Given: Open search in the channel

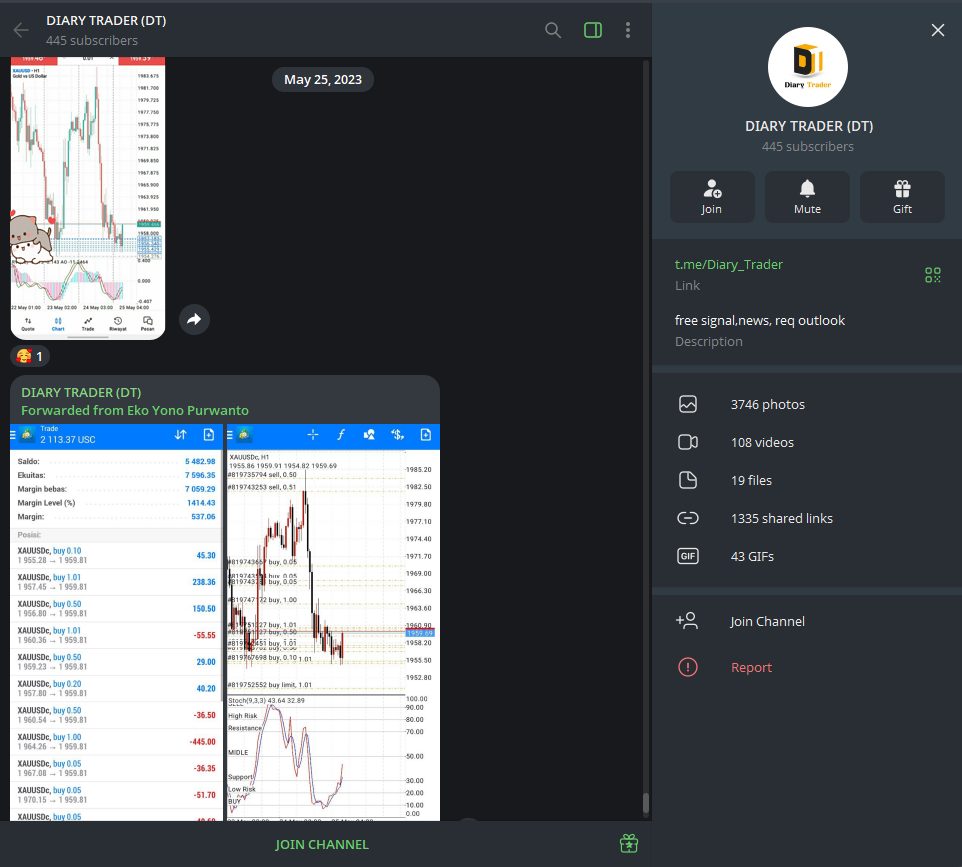Looking at the screenshot, I should tap(553, 30).
